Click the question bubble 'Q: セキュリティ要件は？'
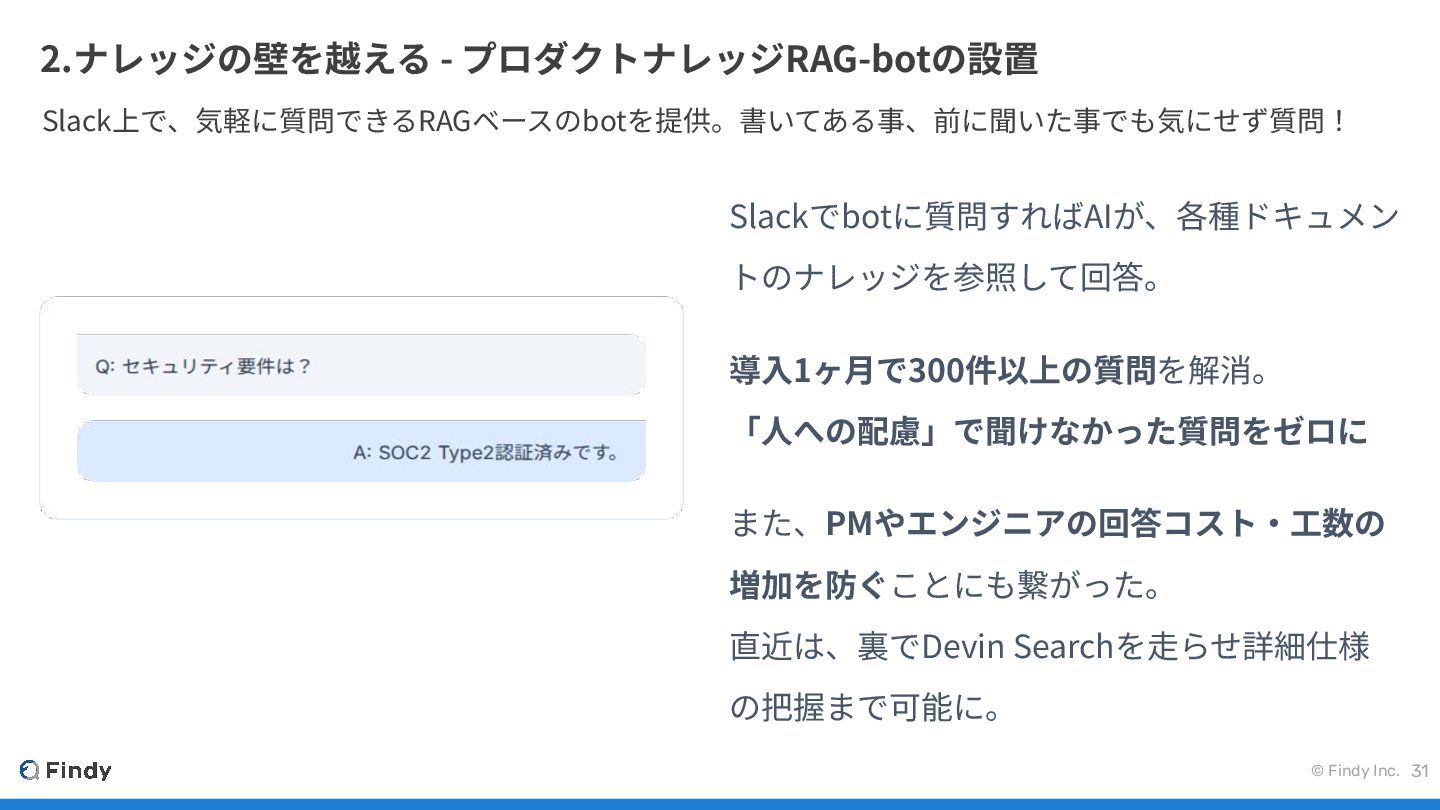Screen dimensions: 1440x810 click(x=361, y=365)
